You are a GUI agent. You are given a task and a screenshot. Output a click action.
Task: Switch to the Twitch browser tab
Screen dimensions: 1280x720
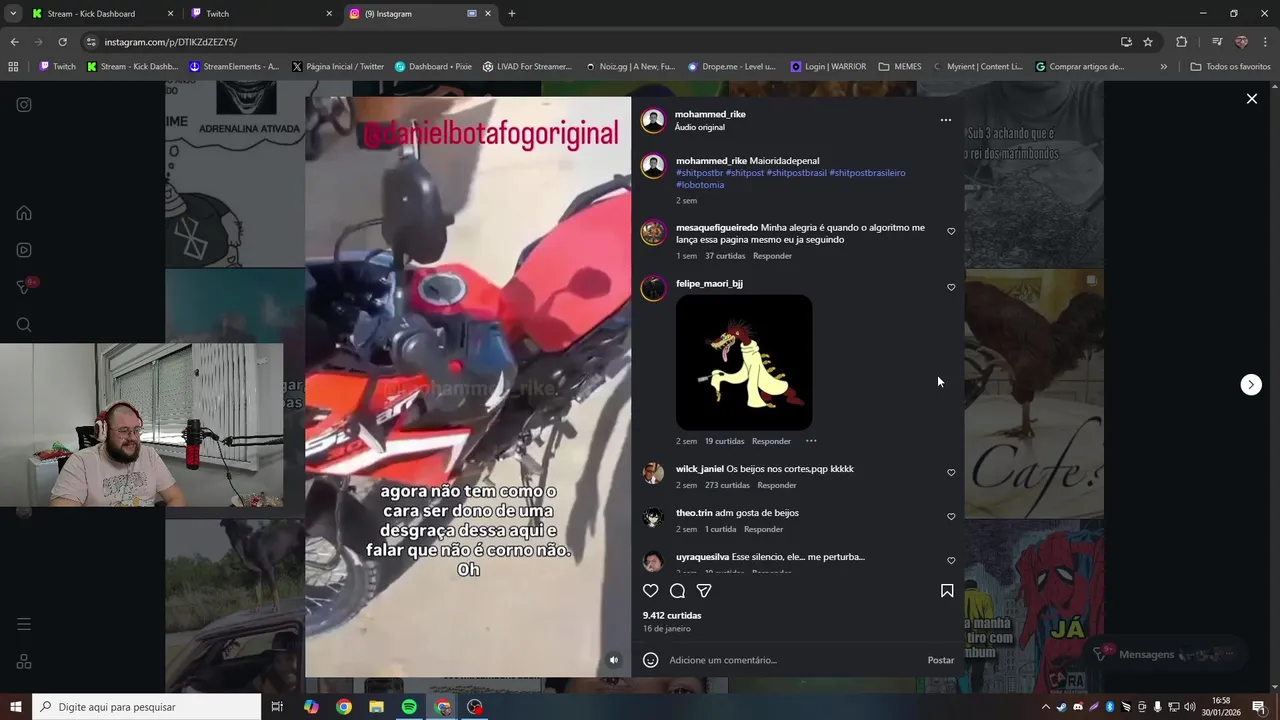point(260,14)
